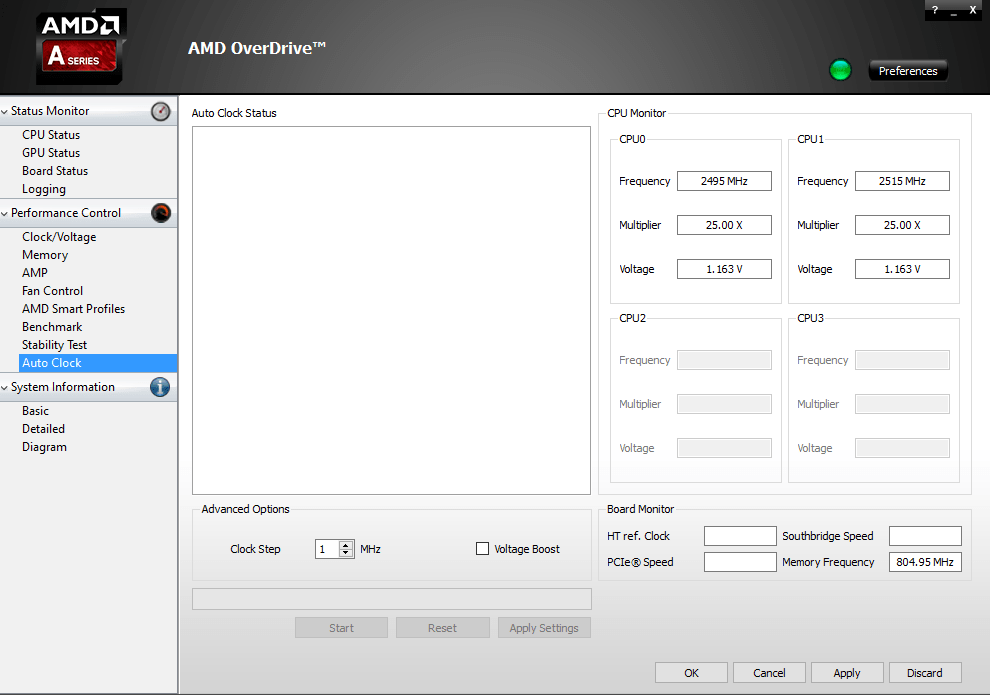
Task: Click the Southbridge Speed field
Action: tap(925, 536)
